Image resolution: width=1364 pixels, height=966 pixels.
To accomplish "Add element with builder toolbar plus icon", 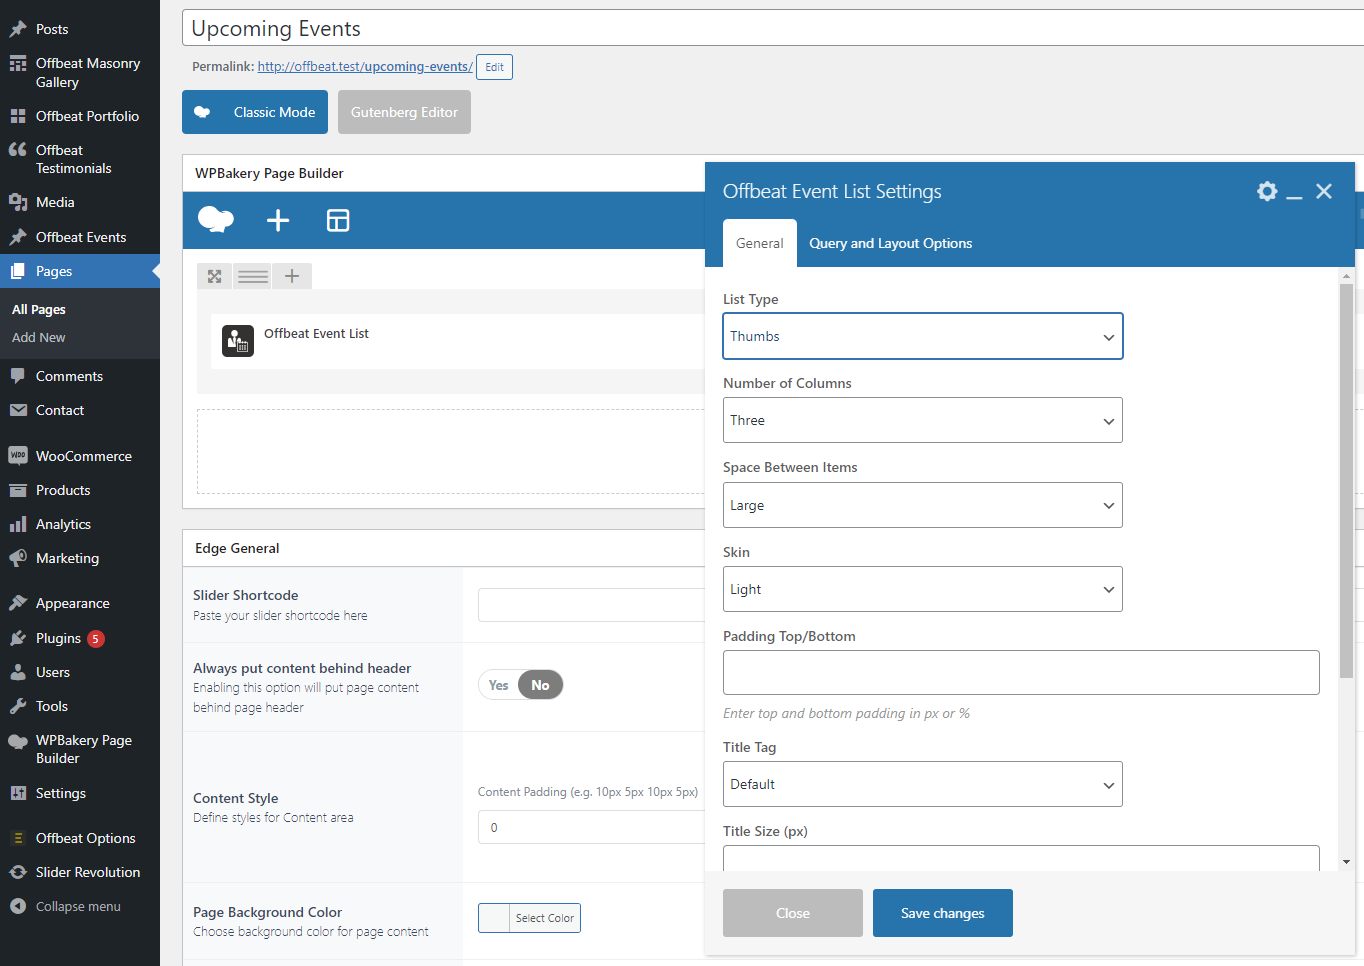I will (x=278, y=220).
